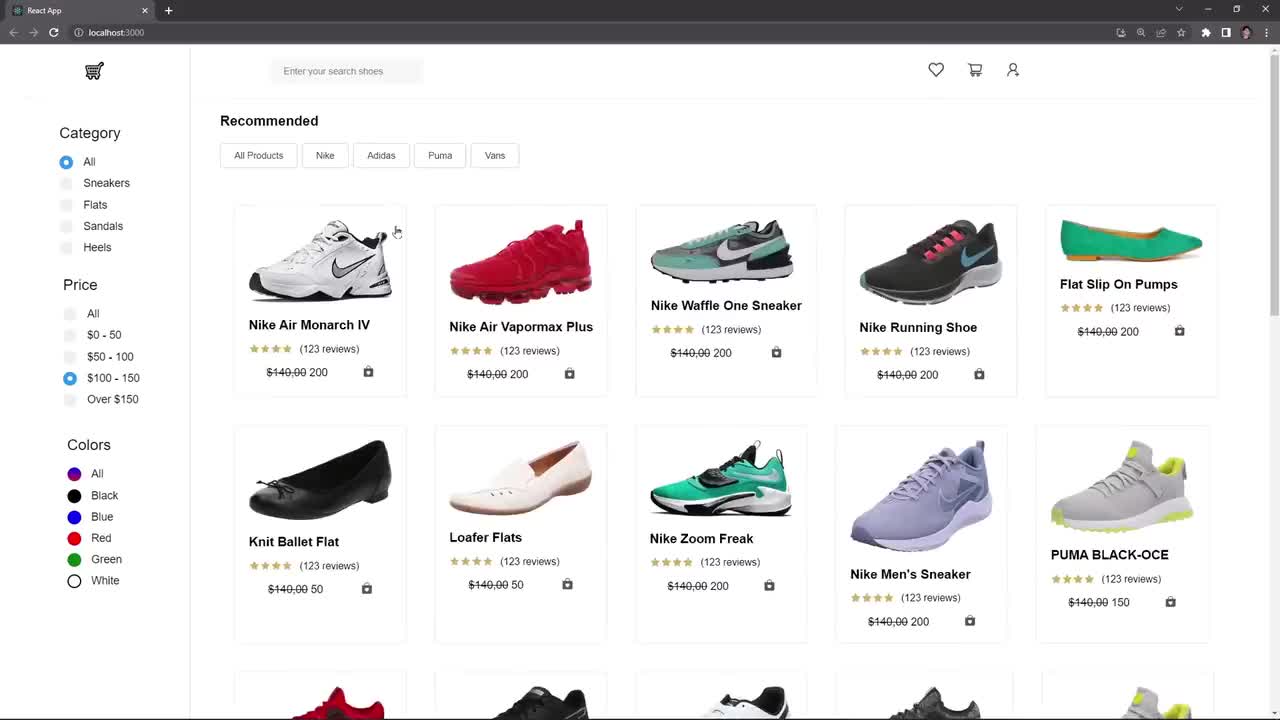Screen dimensions: 1280x720
Task: Open the browser side panel icon
Action: point(1226,32)
